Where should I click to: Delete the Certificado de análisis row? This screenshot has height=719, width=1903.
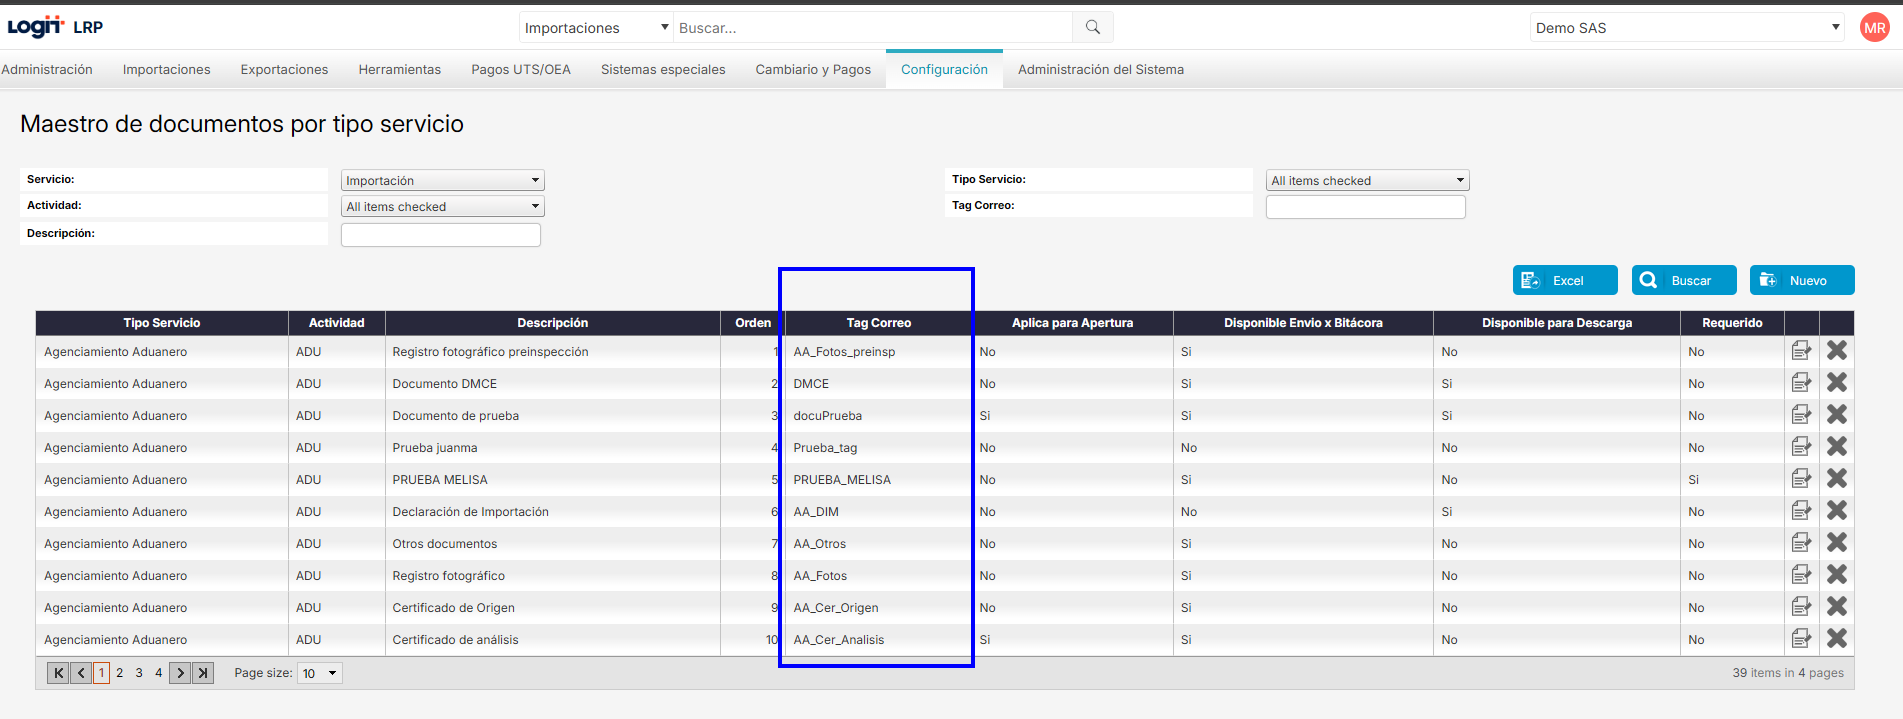1837,639
